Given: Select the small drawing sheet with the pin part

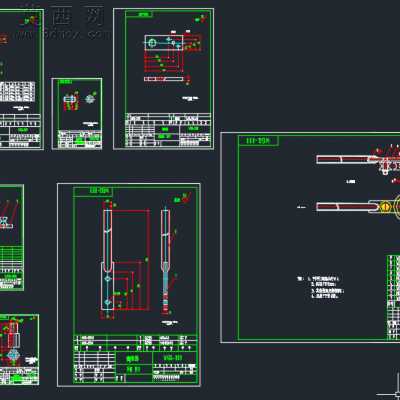Looking at the screenshot, I should pos(77,114).
